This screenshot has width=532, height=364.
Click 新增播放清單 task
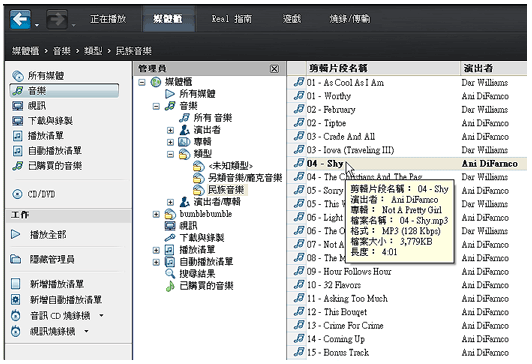click(x=57, y=284)
